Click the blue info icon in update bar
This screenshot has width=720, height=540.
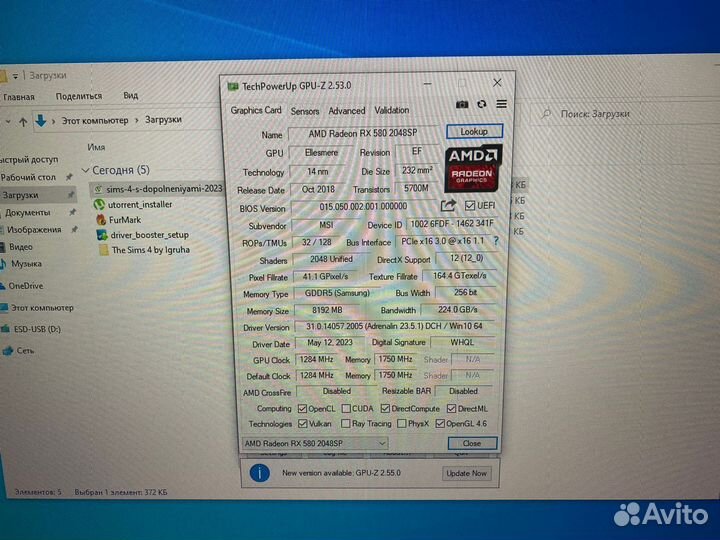pos(259,472)
